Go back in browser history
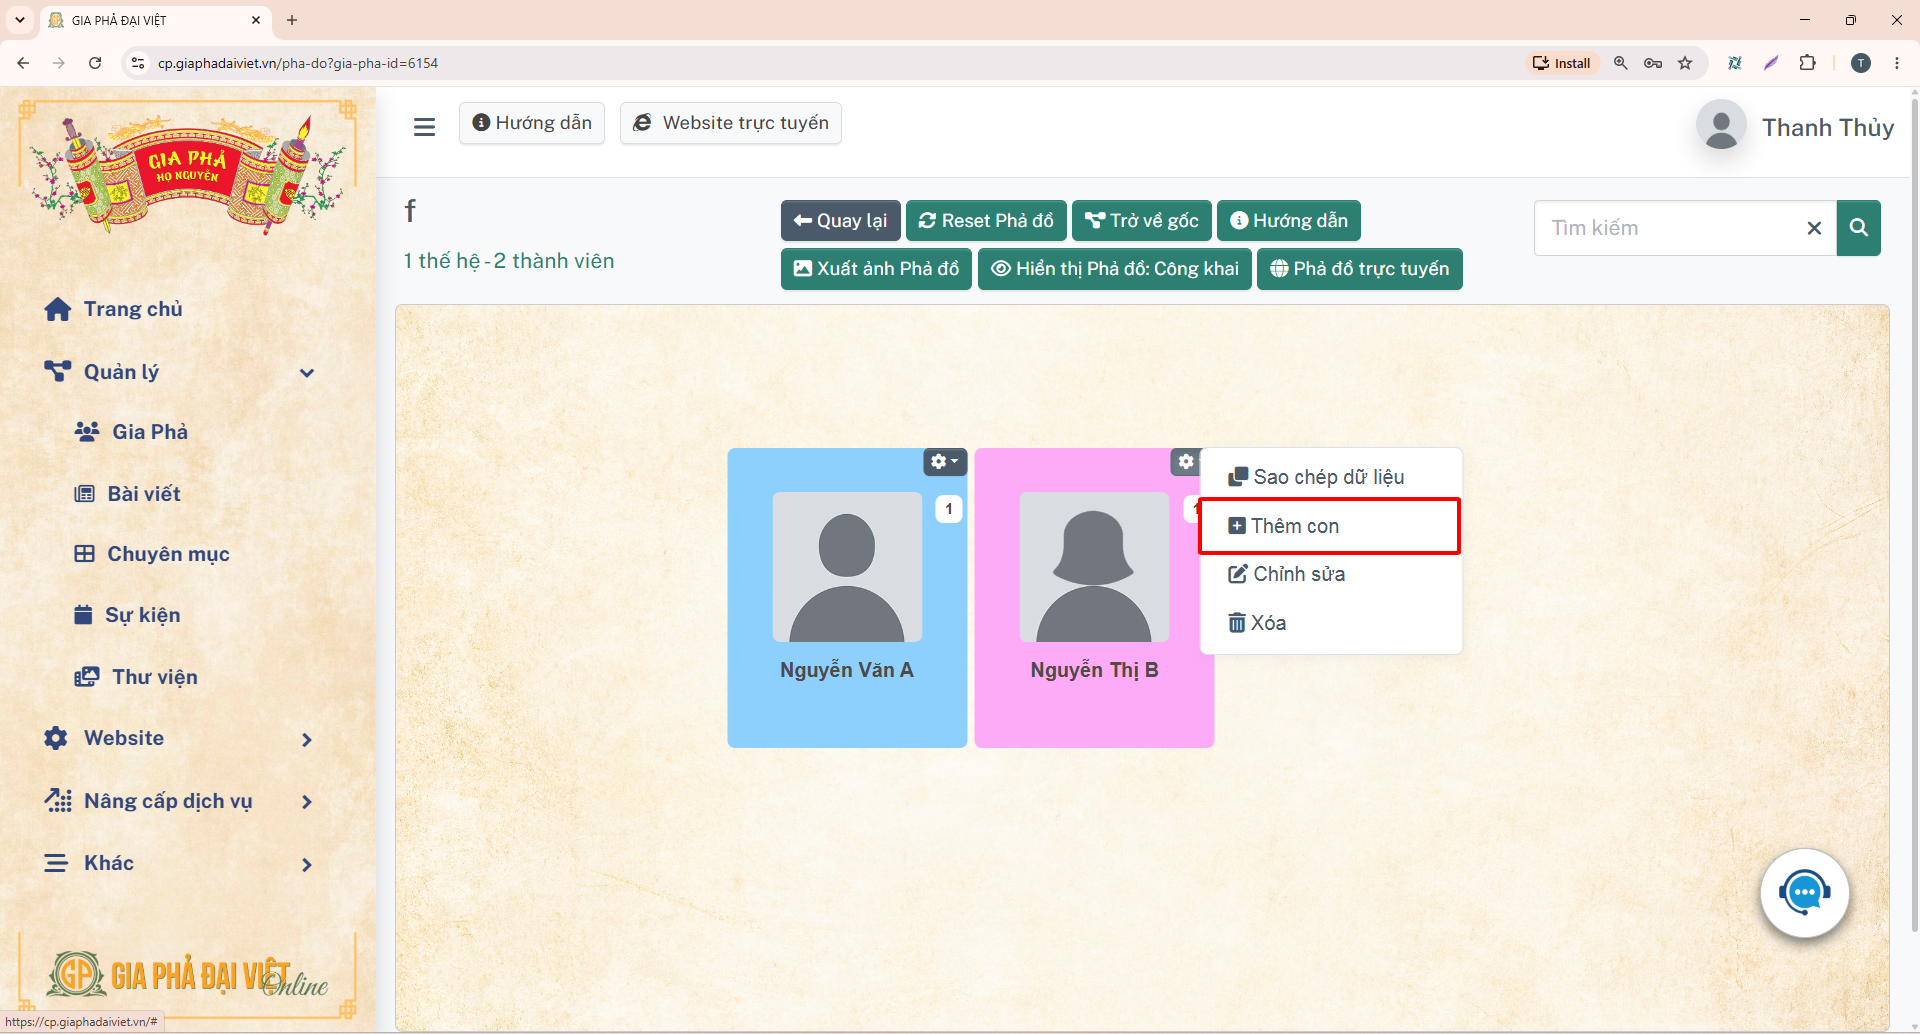Viewport: 1920px width, 1034px height. [x=23, y=63]
